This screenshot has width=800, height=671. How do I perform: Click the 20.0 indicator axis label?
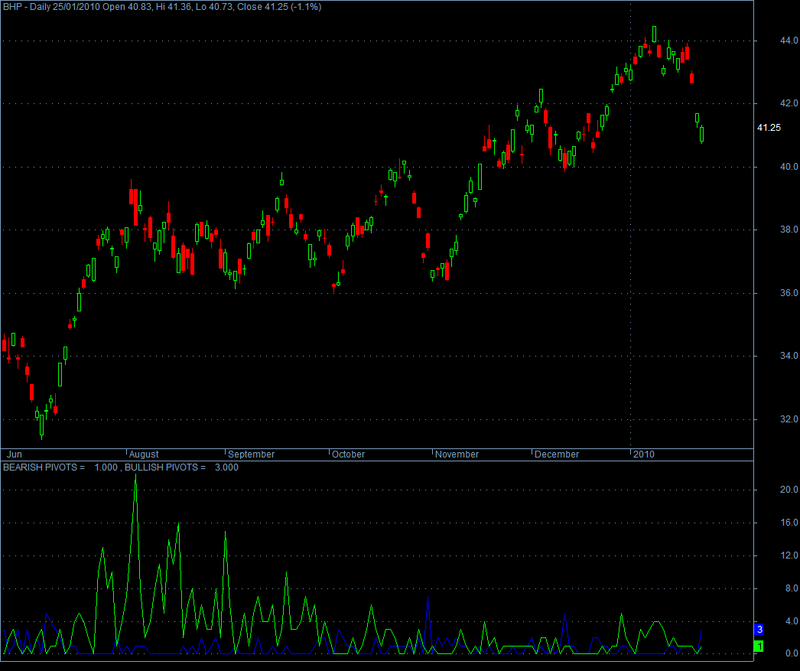[789, 489]
